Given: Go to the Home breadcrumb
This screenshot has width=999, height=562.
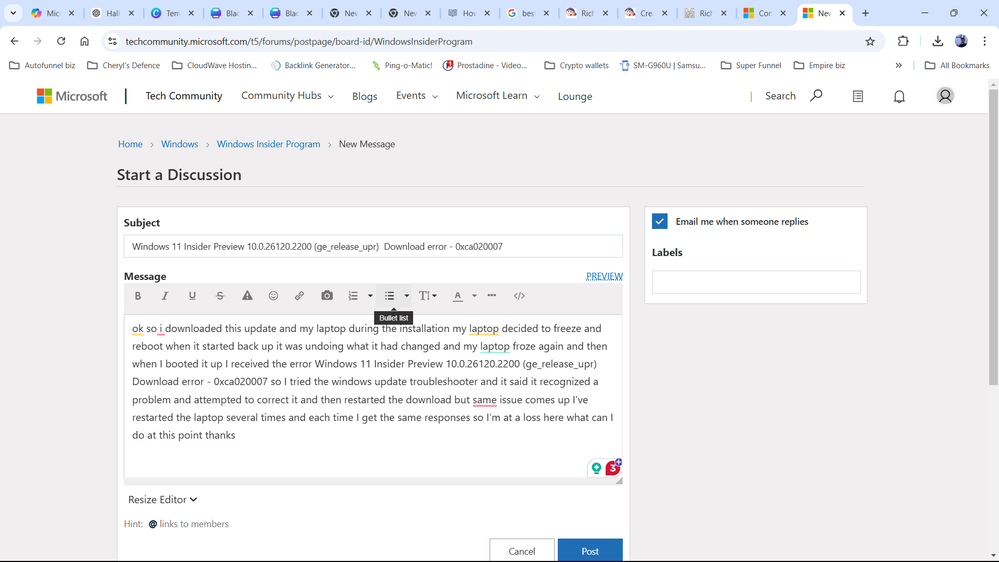Looking at the screenshot, I should [130, 144].
